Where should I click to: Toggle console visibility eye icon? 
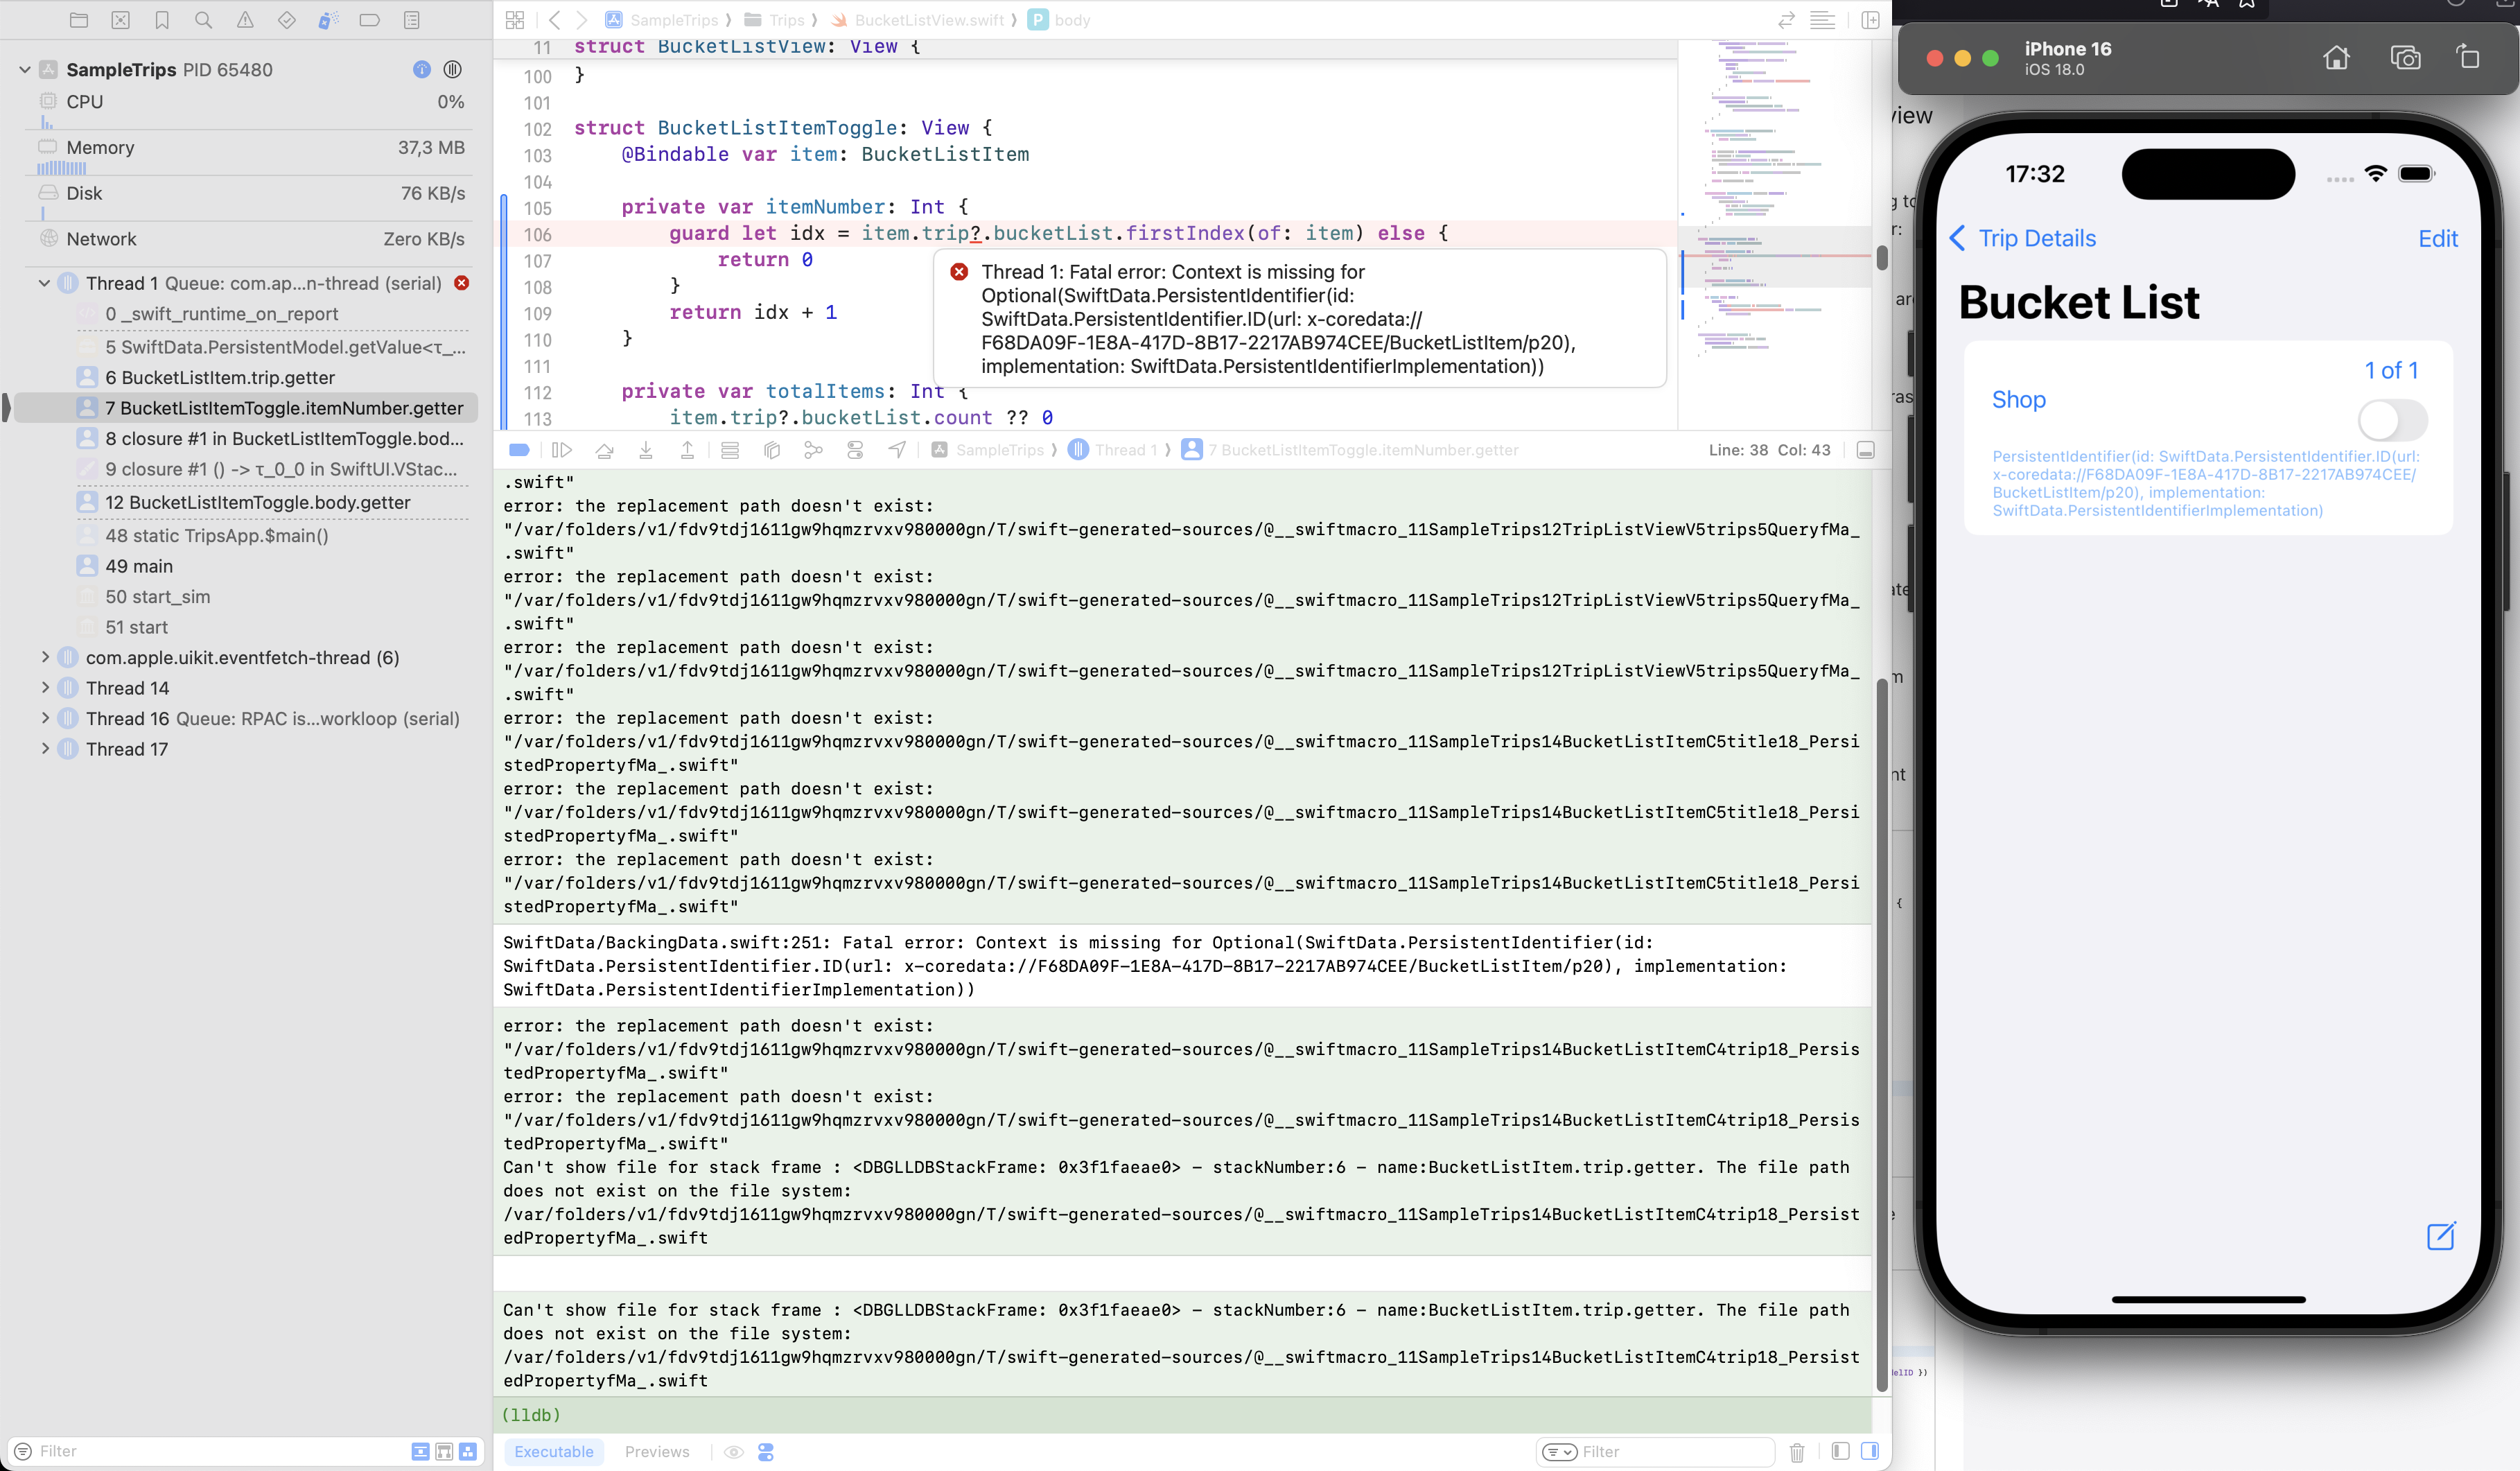[x=733, y=1452]
